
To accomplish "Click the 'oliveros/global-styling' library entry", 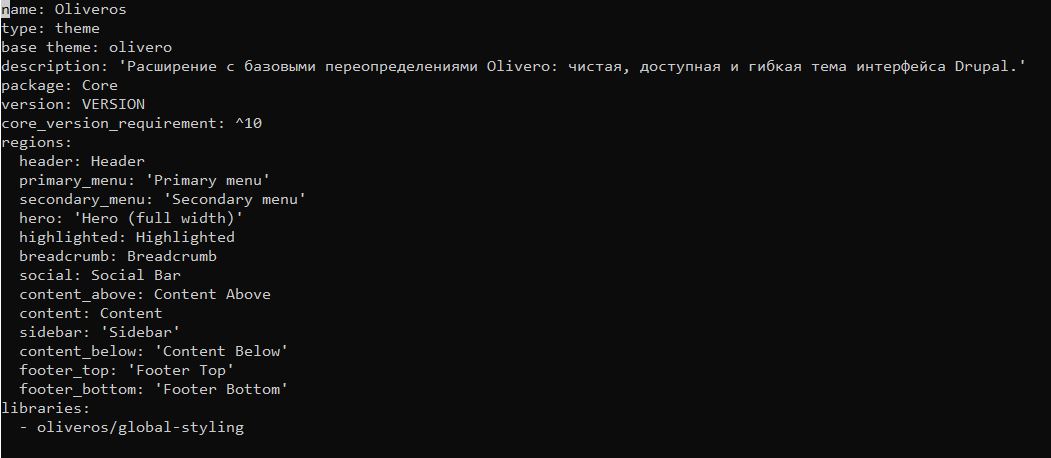I will pyautogui.click(x=140, y=427).
